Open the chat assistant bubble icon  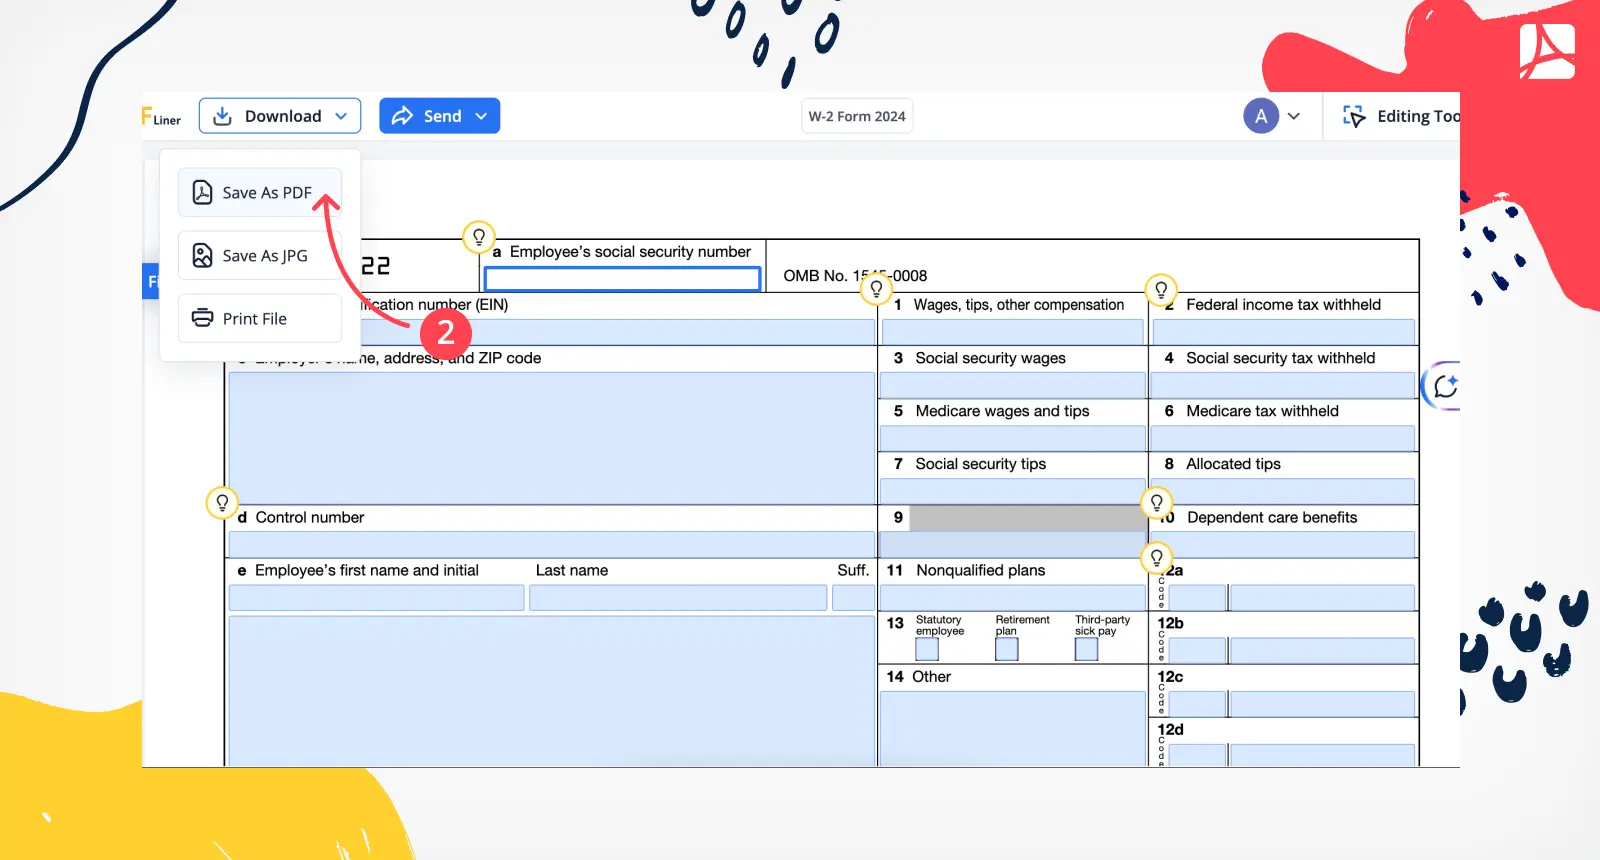[x=1444, y=386]
